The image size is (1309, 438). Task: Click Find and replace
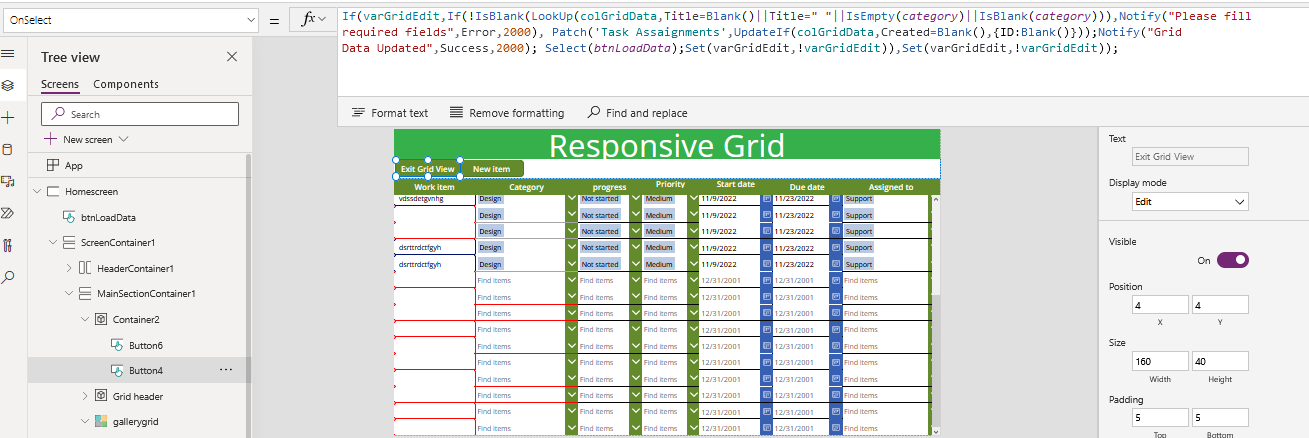click(x=638, y=113)
